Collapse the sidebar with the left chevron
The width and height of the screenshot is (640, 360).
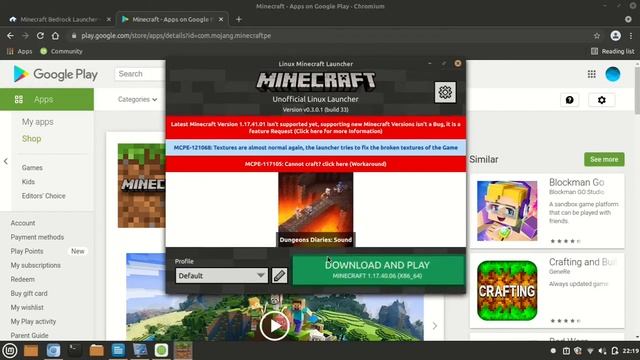6,162
